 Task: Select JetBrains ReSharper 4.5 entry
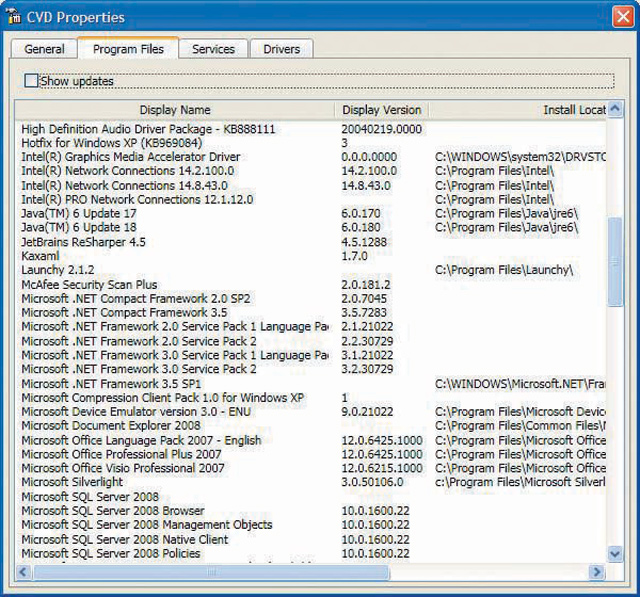(83, 242)
